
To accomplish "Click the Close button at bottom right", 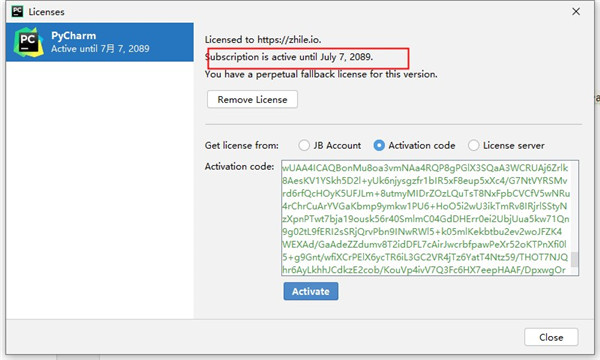I will pyautogui.click(x=551, y=337).
